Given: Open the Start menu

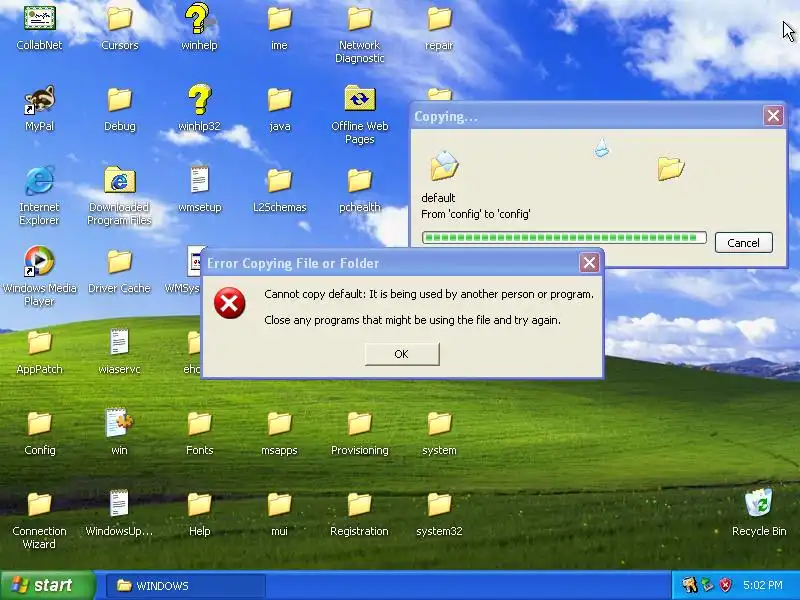Looking at the screenshot, I should point(48,585).
